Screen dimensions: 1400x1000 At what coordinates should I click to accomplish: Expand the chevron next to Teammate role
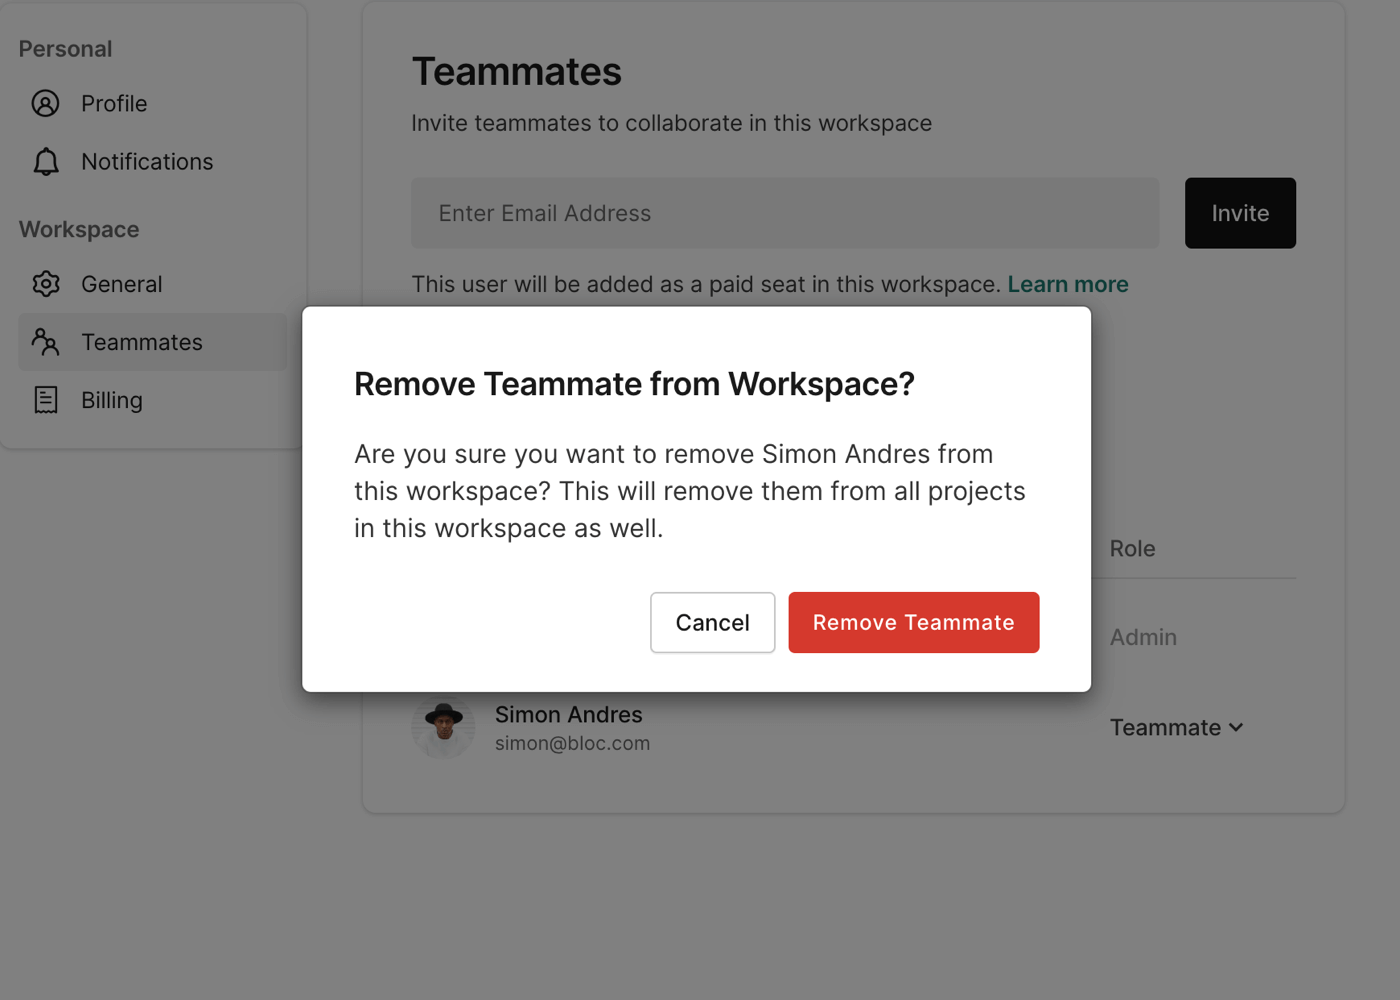[1236, 728]
